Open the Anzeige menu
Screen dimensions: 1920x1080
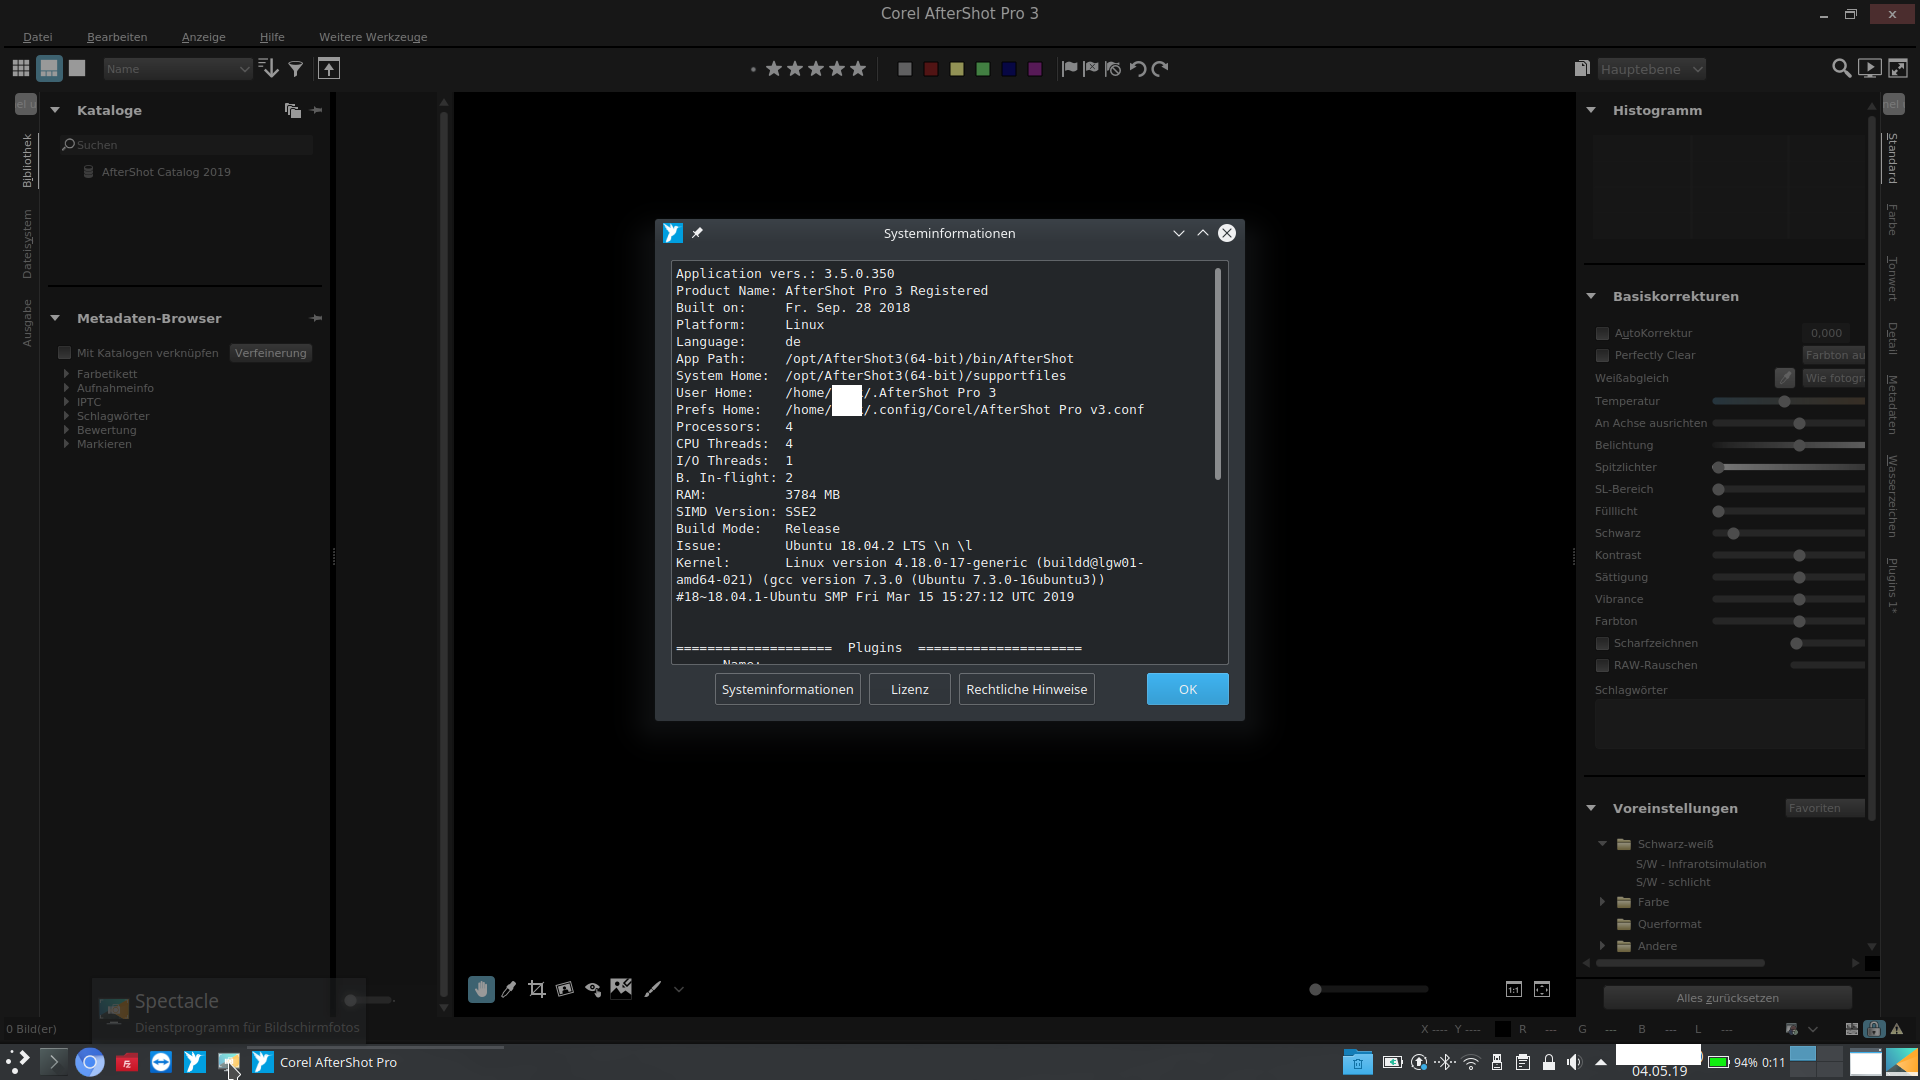pos(204,37)
